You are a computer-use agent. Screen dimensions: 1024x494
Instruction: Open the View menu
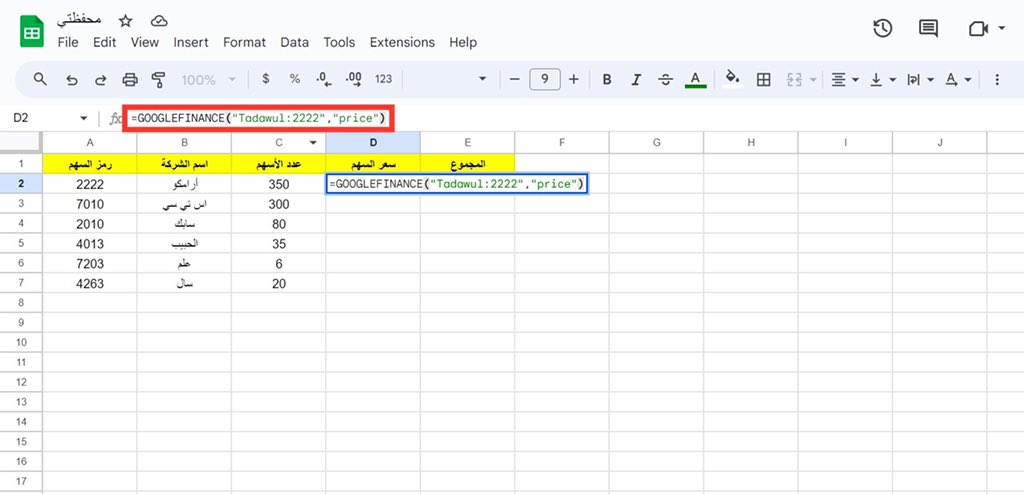pos(144,42)
